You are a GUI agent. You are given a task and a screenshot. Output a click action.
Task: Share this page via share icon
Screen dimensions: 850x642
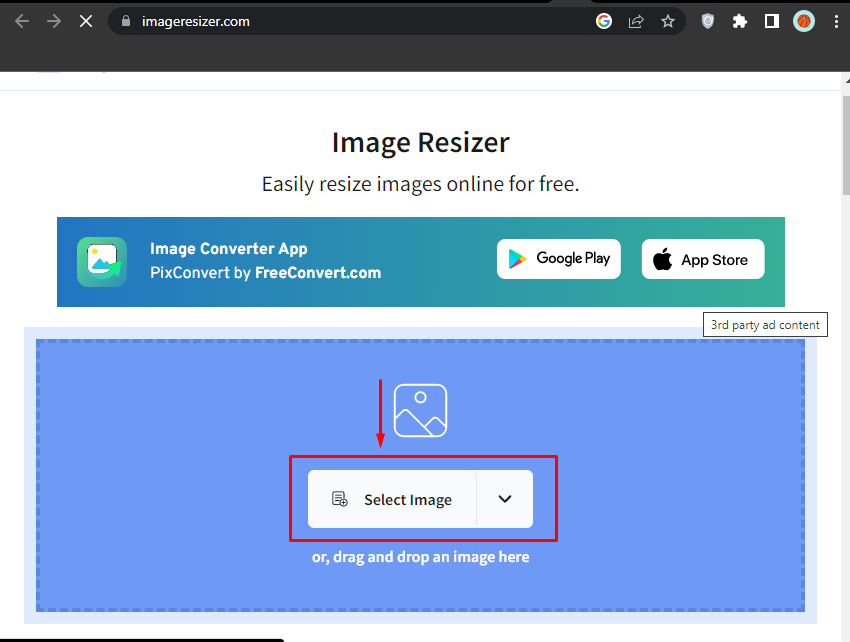tap(636, 21)
